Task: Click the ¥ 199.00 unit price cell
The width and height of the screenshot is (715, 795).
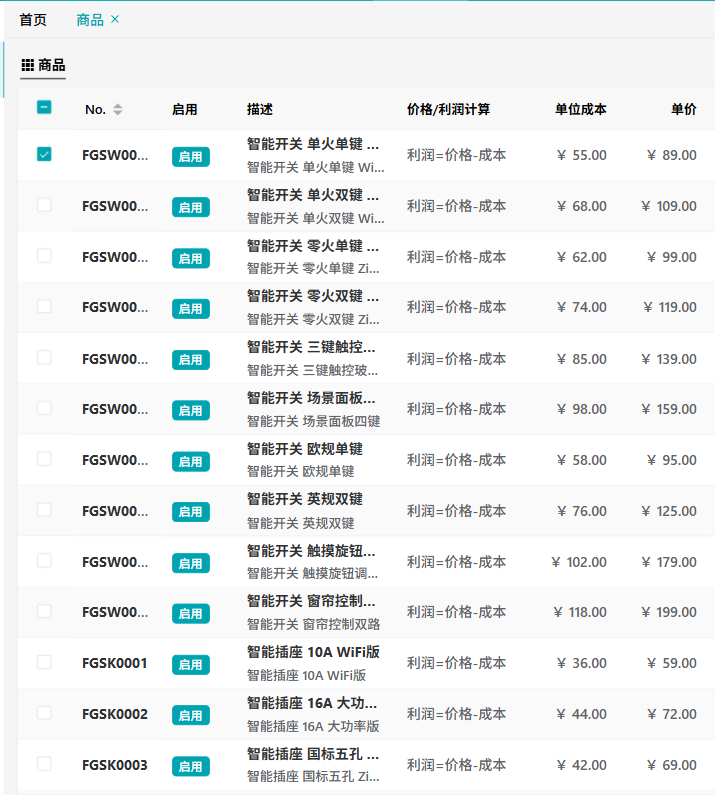Action: [x=669, y=612]
